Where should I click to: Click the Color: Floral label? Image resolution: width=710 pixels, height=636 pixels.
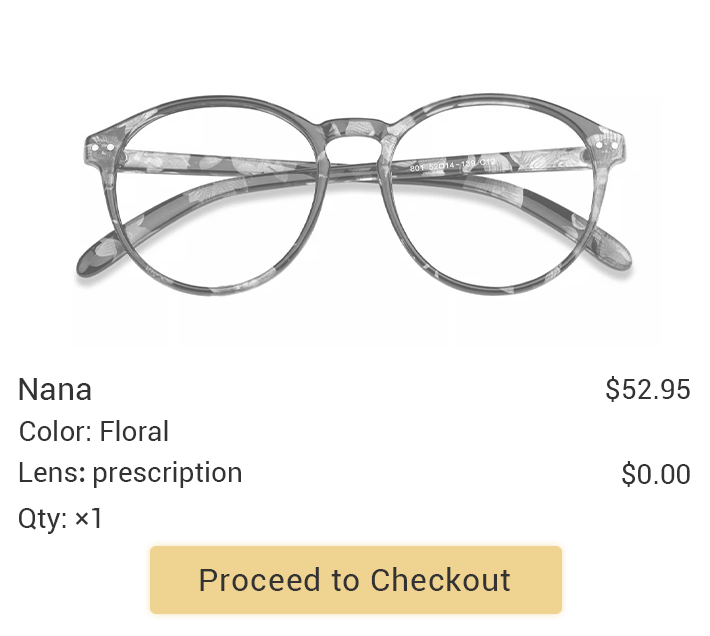(94, 431)
